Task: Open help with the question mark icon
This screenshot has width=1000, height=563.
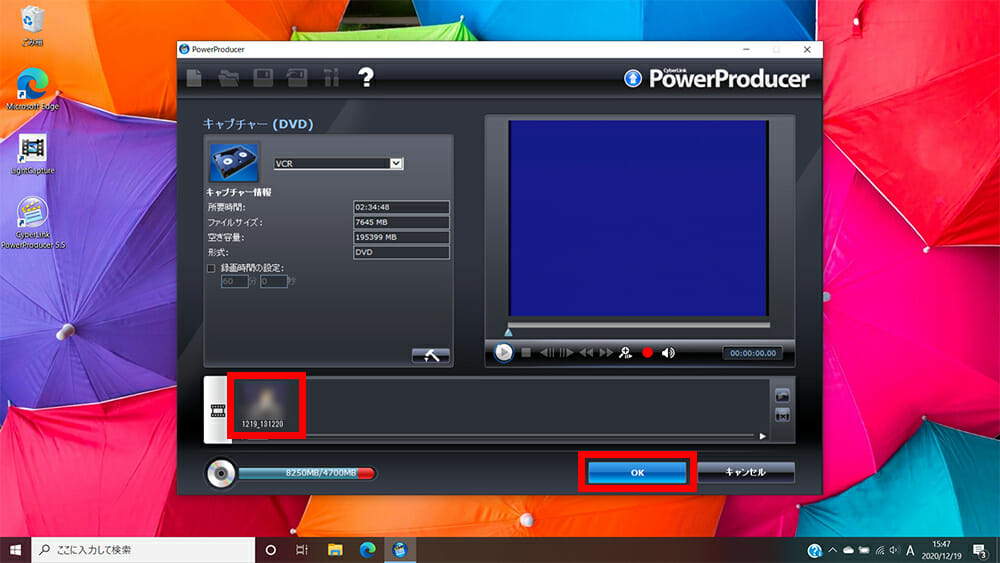Action: click(365, 78)
